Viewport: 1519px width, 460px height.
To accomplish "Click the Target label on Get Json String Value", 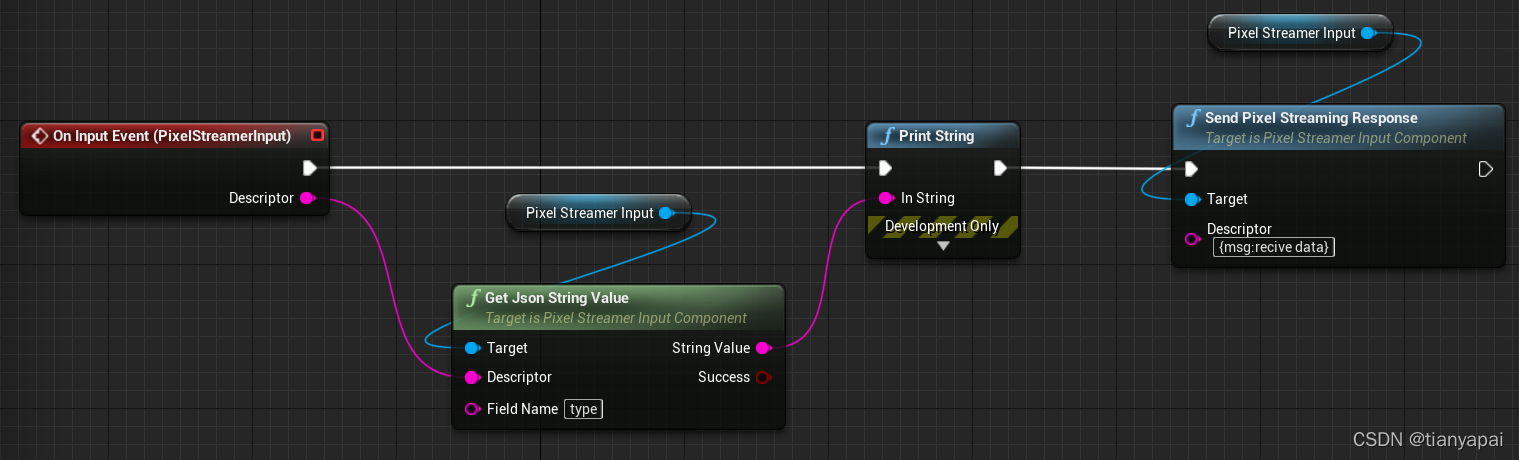I will (507, 348).
